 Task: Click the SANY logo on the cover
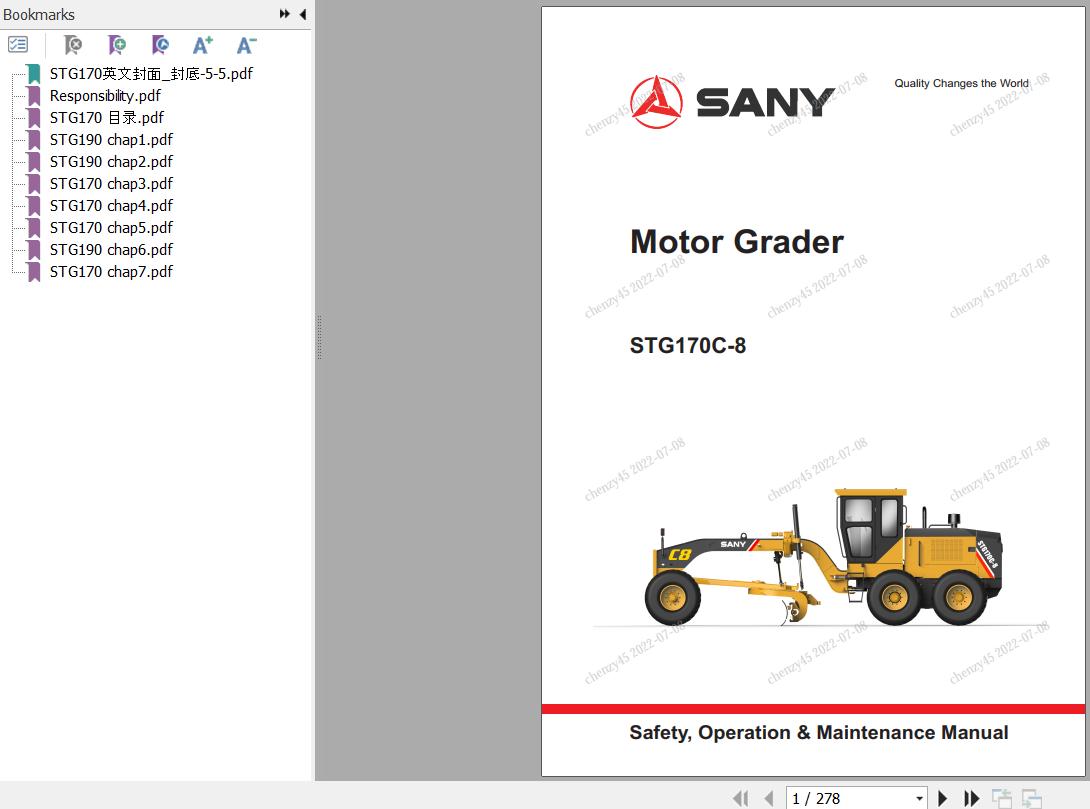[x=733, y=102]
